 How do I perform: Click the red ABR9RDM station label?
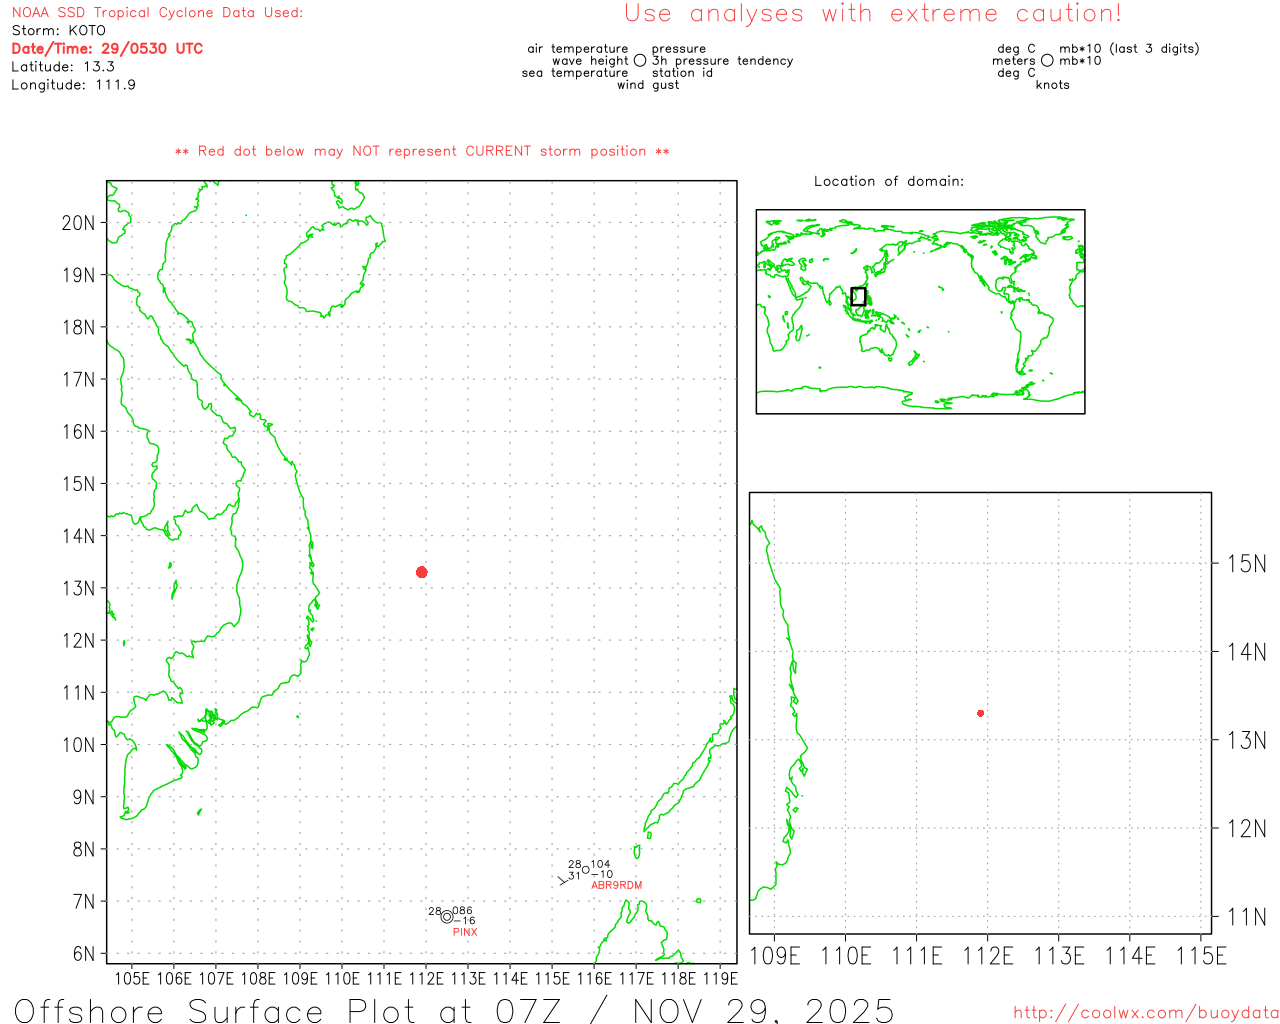click(616, 885)
